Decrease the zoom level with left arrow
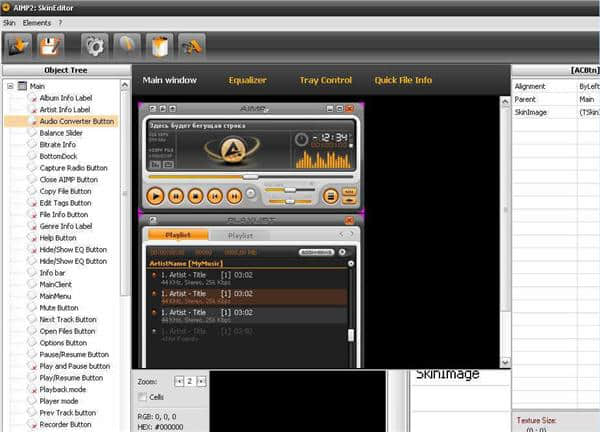 (180, 381)
